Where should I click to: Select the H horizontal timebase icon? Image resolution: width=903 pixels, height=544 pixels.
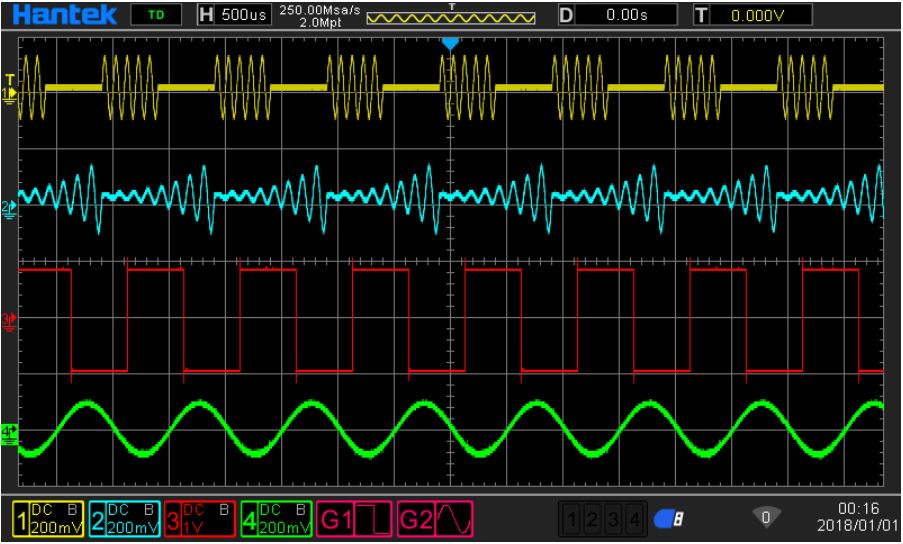(x=206, y=15)
